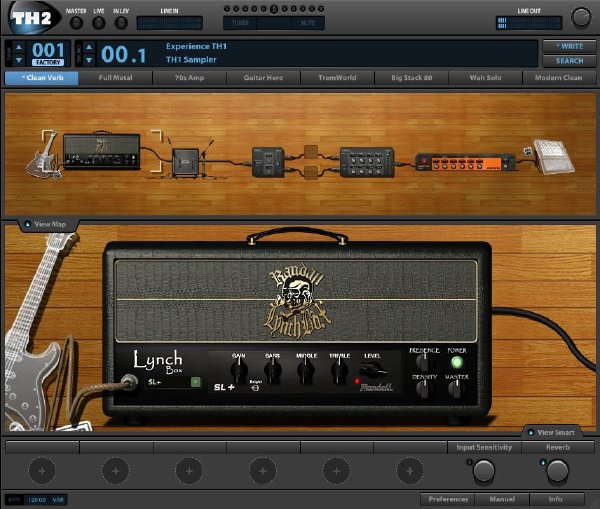Toggle the Bright switch on the amp
The height and width of the screenshot is (509, 600).
tap(255, 388)
